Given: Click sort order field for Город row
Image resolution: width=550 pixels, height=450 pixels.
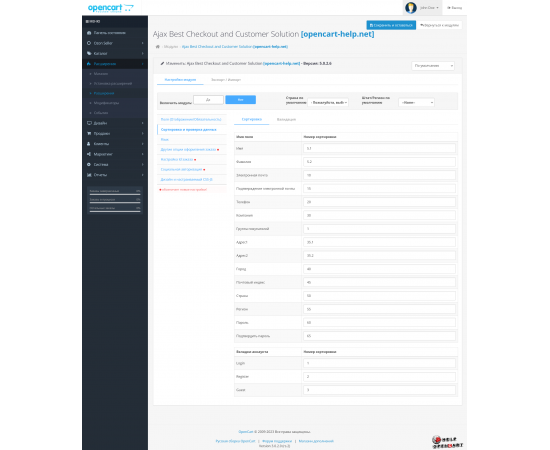Looking at the screenshot, I should pyautogui.click(x=380, y=269).
